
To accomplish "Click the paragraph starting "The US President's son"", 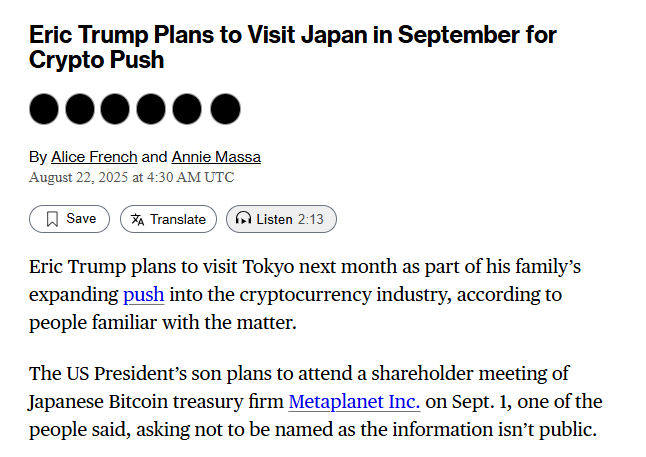I will coord(317,402).
